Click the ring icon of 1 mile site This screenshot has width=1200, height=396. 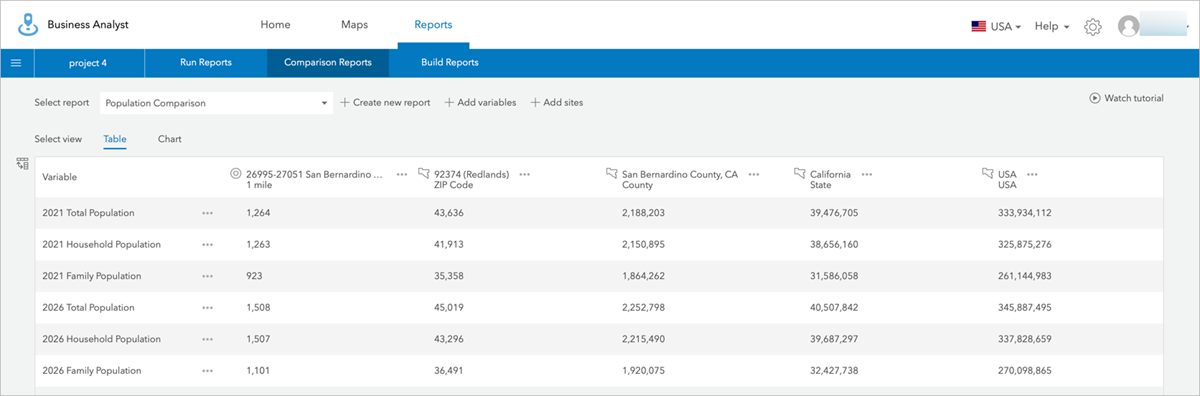click(x=236, y=173)
